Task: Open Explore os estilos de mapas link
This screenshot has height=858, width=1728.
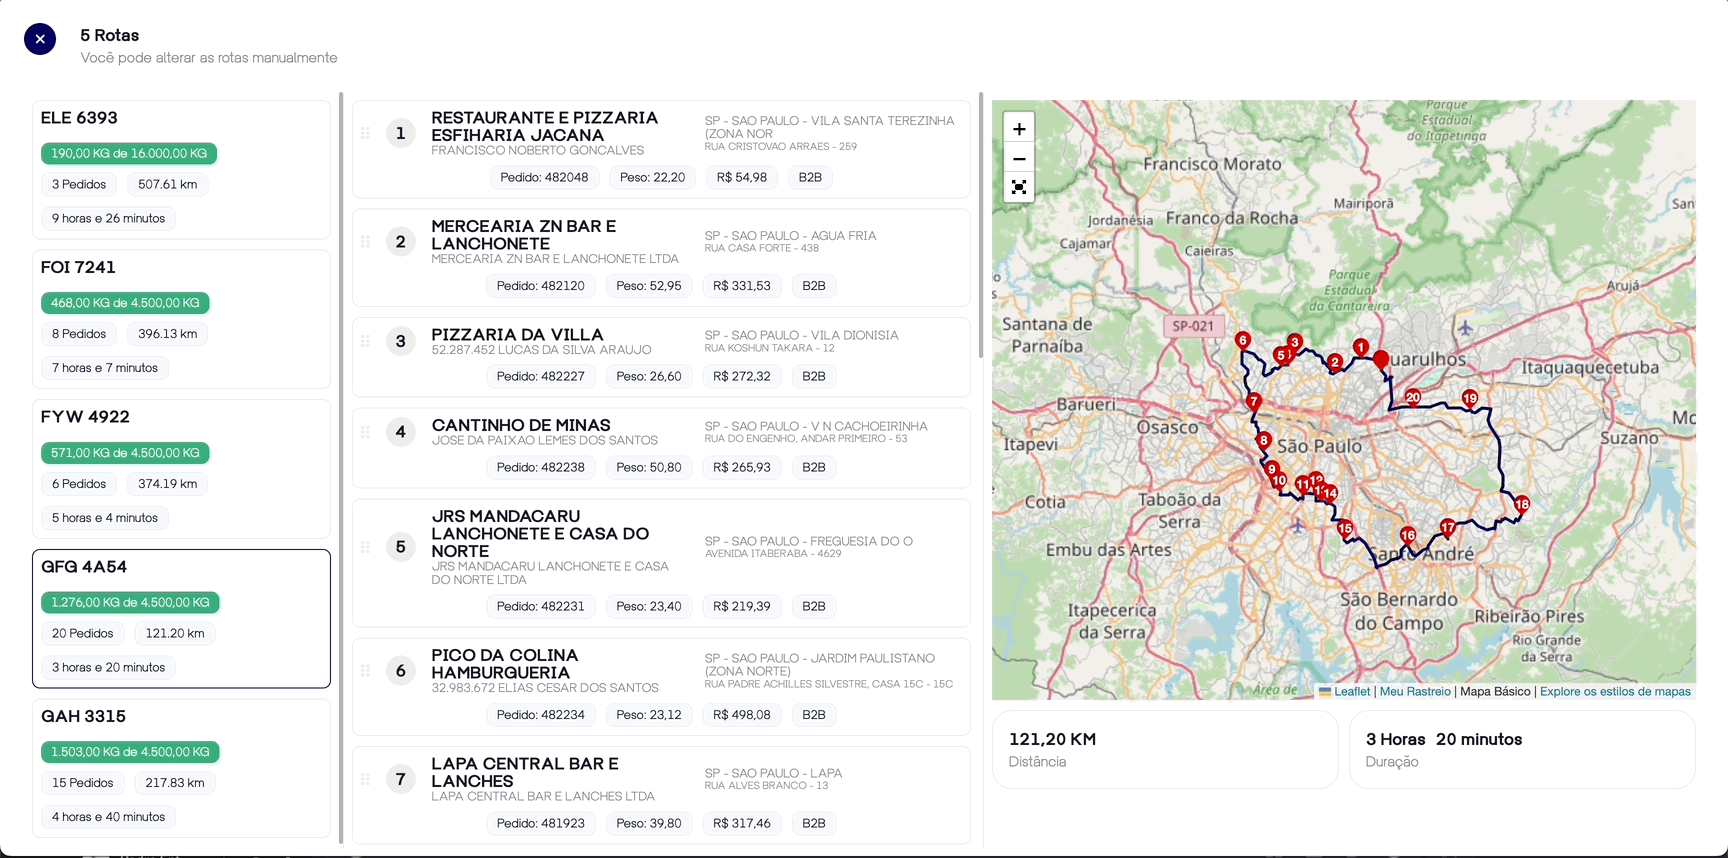Action: (x=1614, y=692)
